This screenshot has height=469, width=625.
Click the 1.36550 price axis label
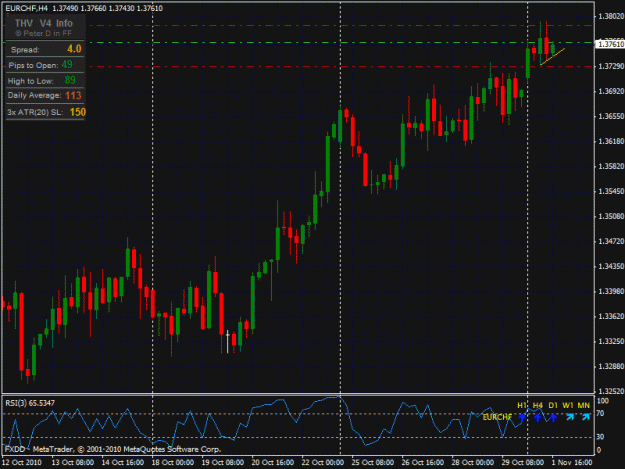click(x=611, y=116)
